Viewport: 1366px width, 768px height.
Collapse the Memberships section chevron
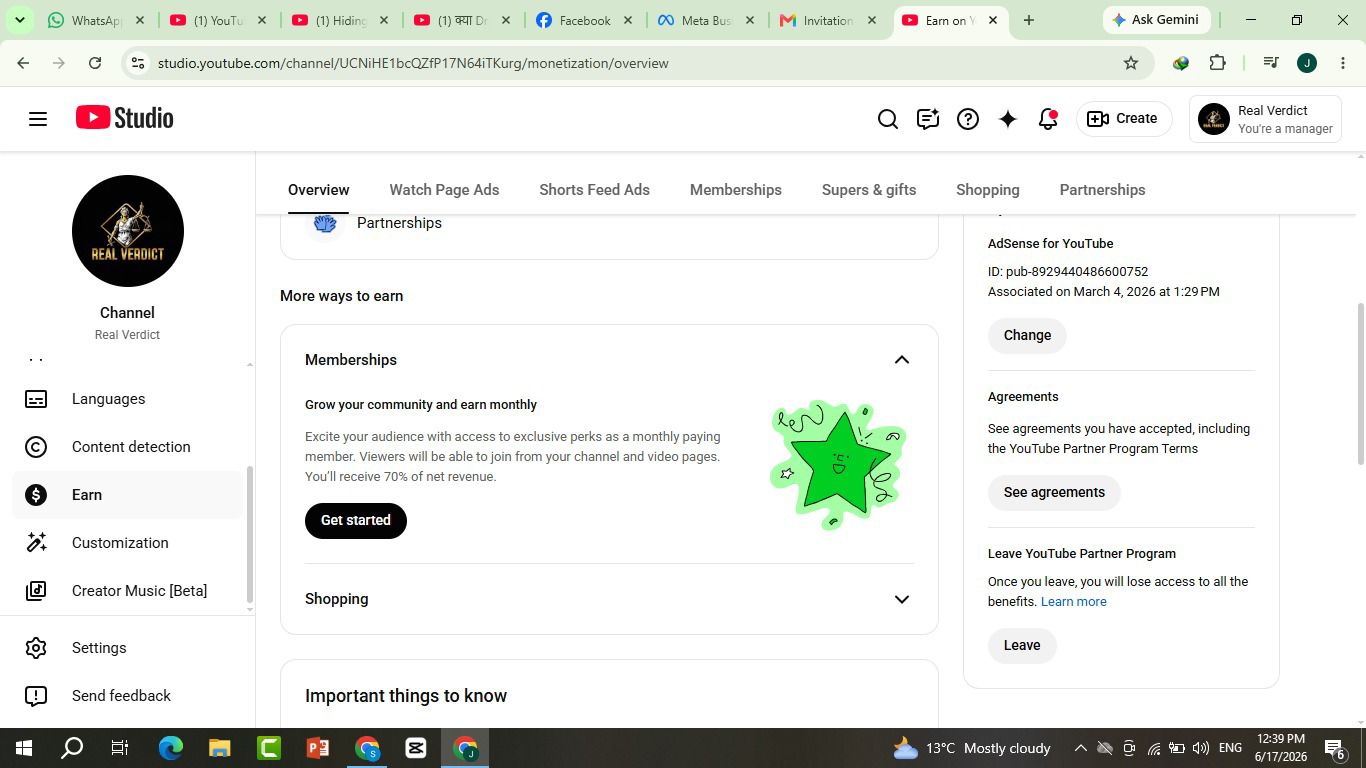pos(902,360)
